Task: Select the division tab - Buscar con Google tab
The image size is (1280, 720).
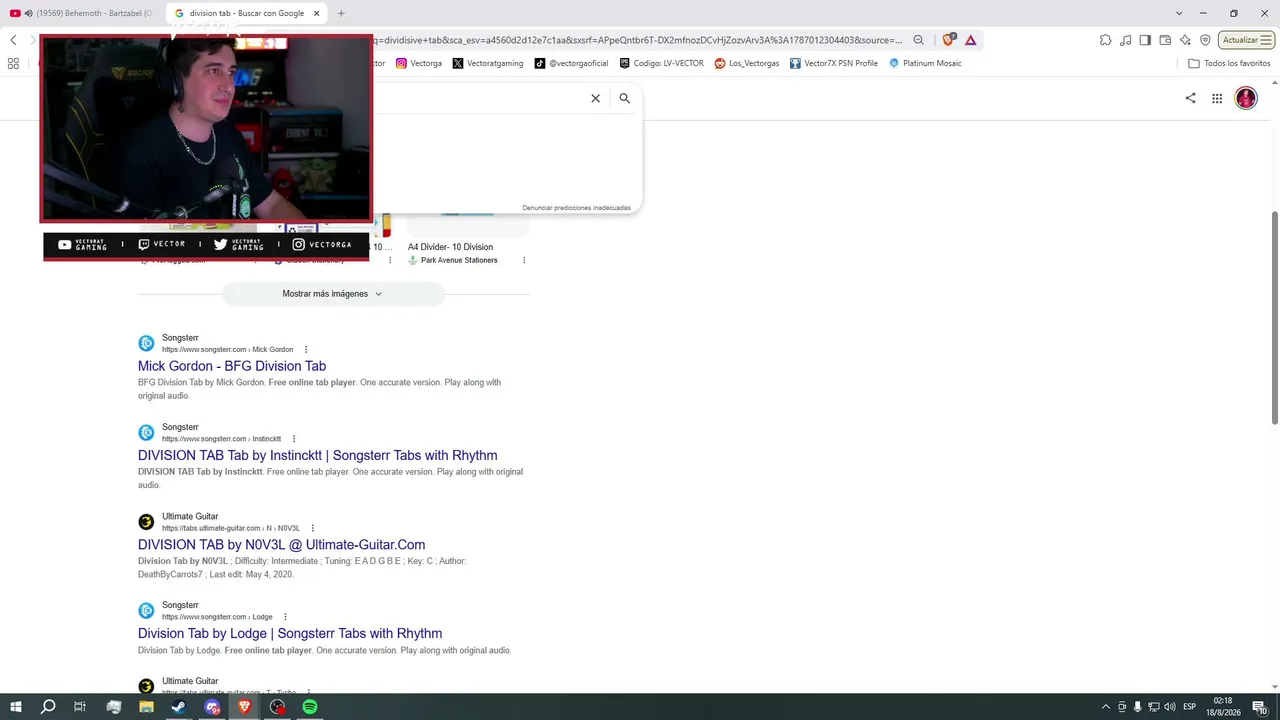Action: click(x=246, y=13)
